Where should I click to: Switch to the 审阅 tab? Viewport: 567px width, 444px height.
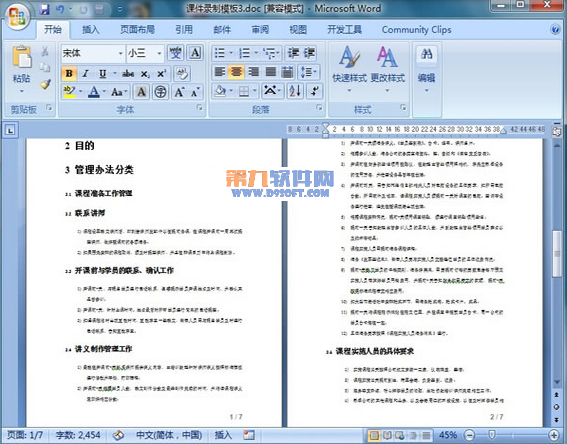(x=260, y=30)
